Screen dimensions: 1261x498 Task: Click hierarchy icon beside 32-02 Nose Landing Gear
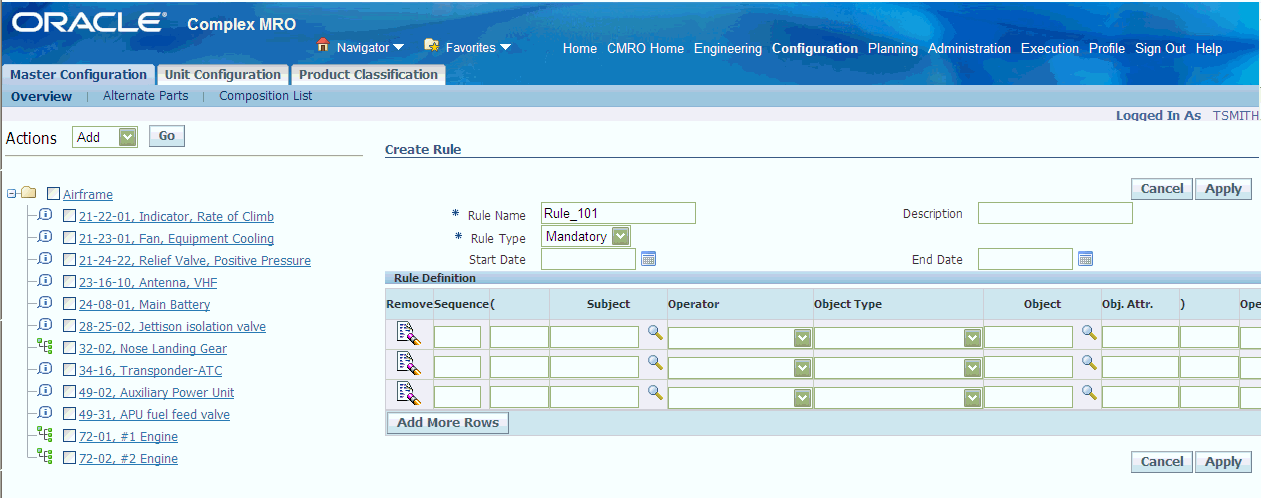[x=44, y=347]
